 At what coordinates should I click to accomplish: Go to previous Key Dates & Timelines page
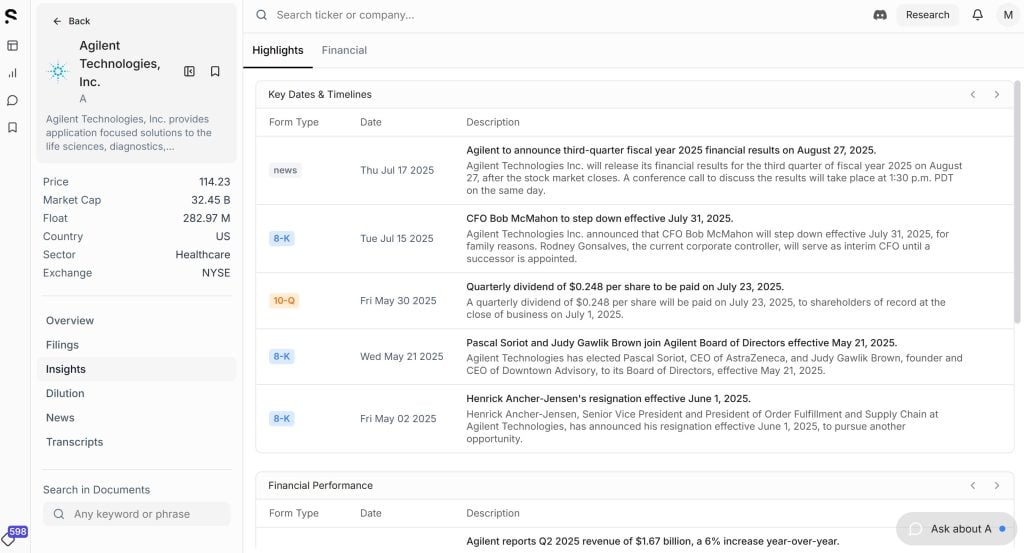click(x=972, y=95)
